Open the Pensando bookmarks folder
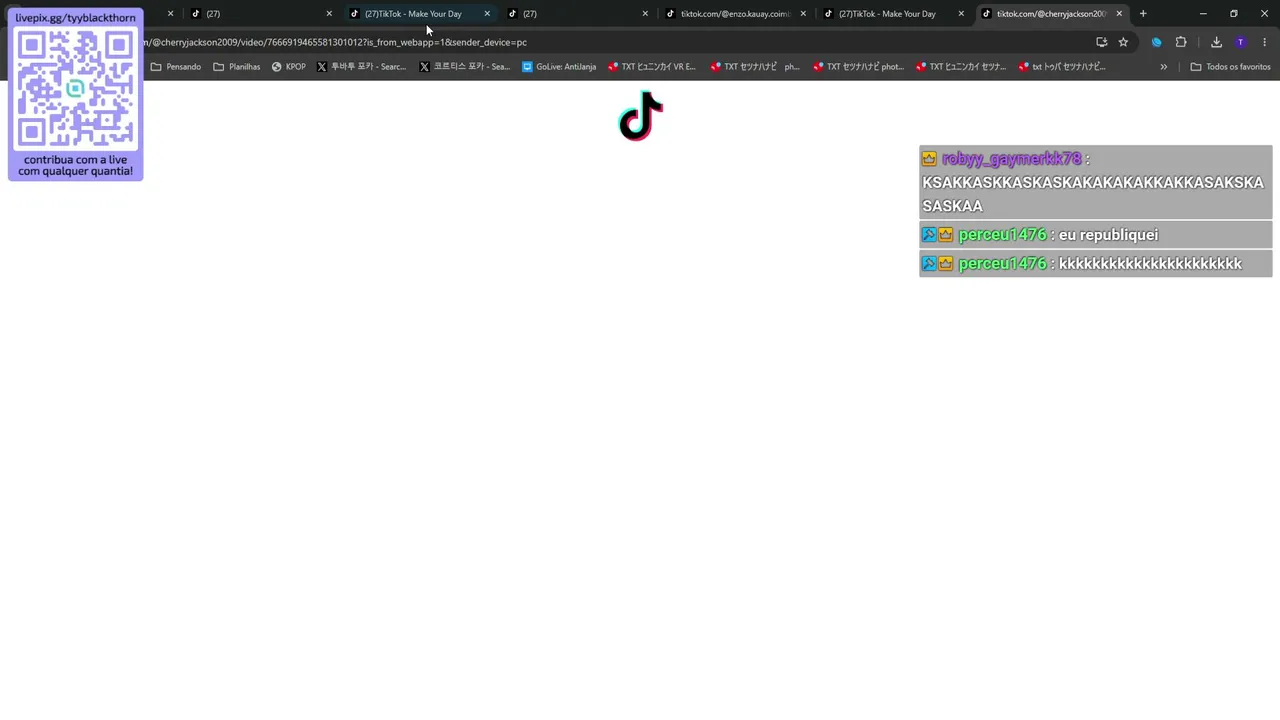 coord(176,67)
